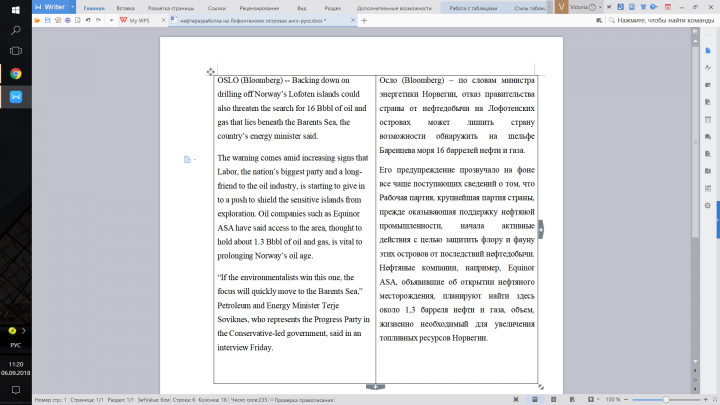Open the Рецензирование ribbon tab
The height and width of the screenshot is (405, 720).
tap(259, 8)
